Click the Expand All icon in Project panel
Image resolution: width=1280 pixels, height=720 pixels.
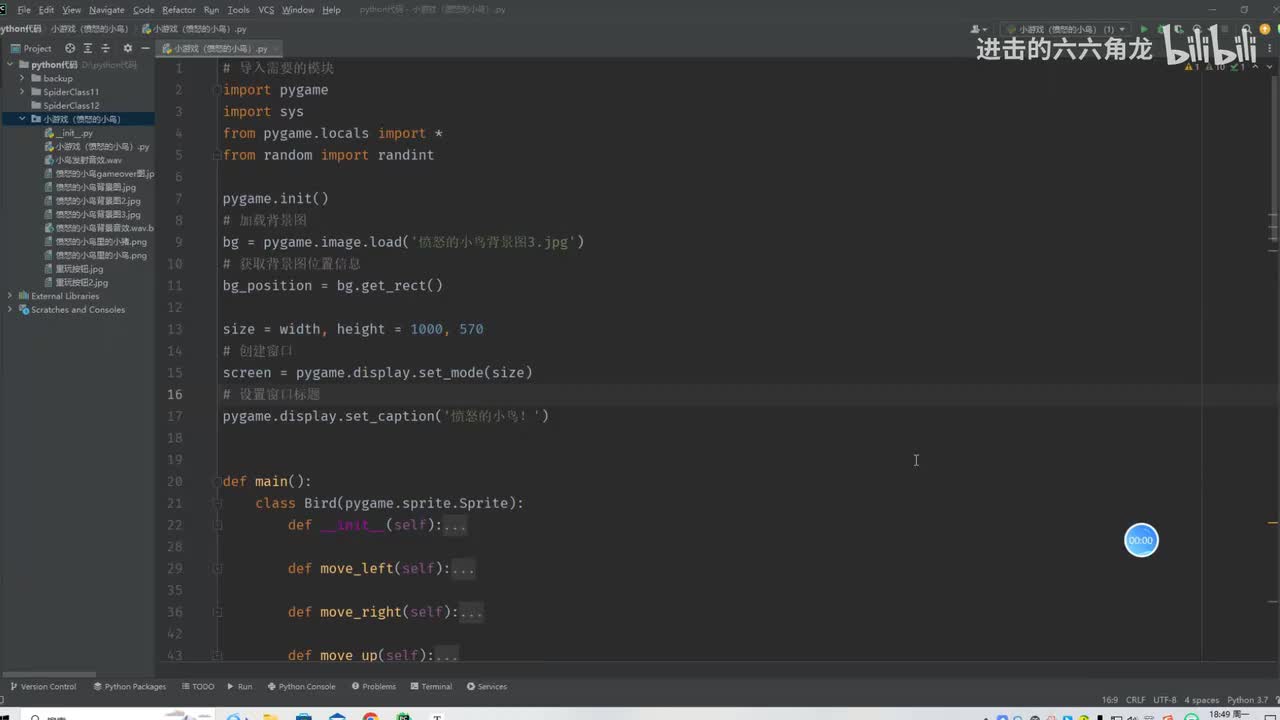pos(88,48)
